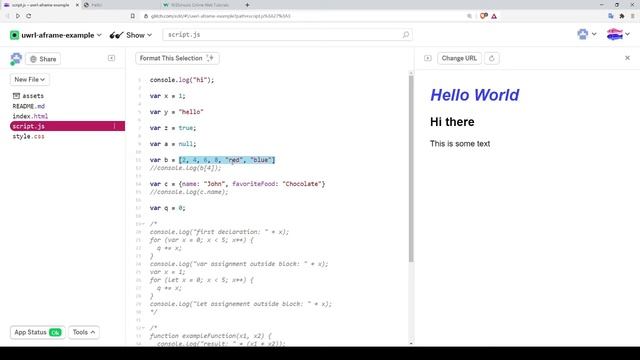
Task: Click the highlighted array on the var b line
Action: coord(227,160)
